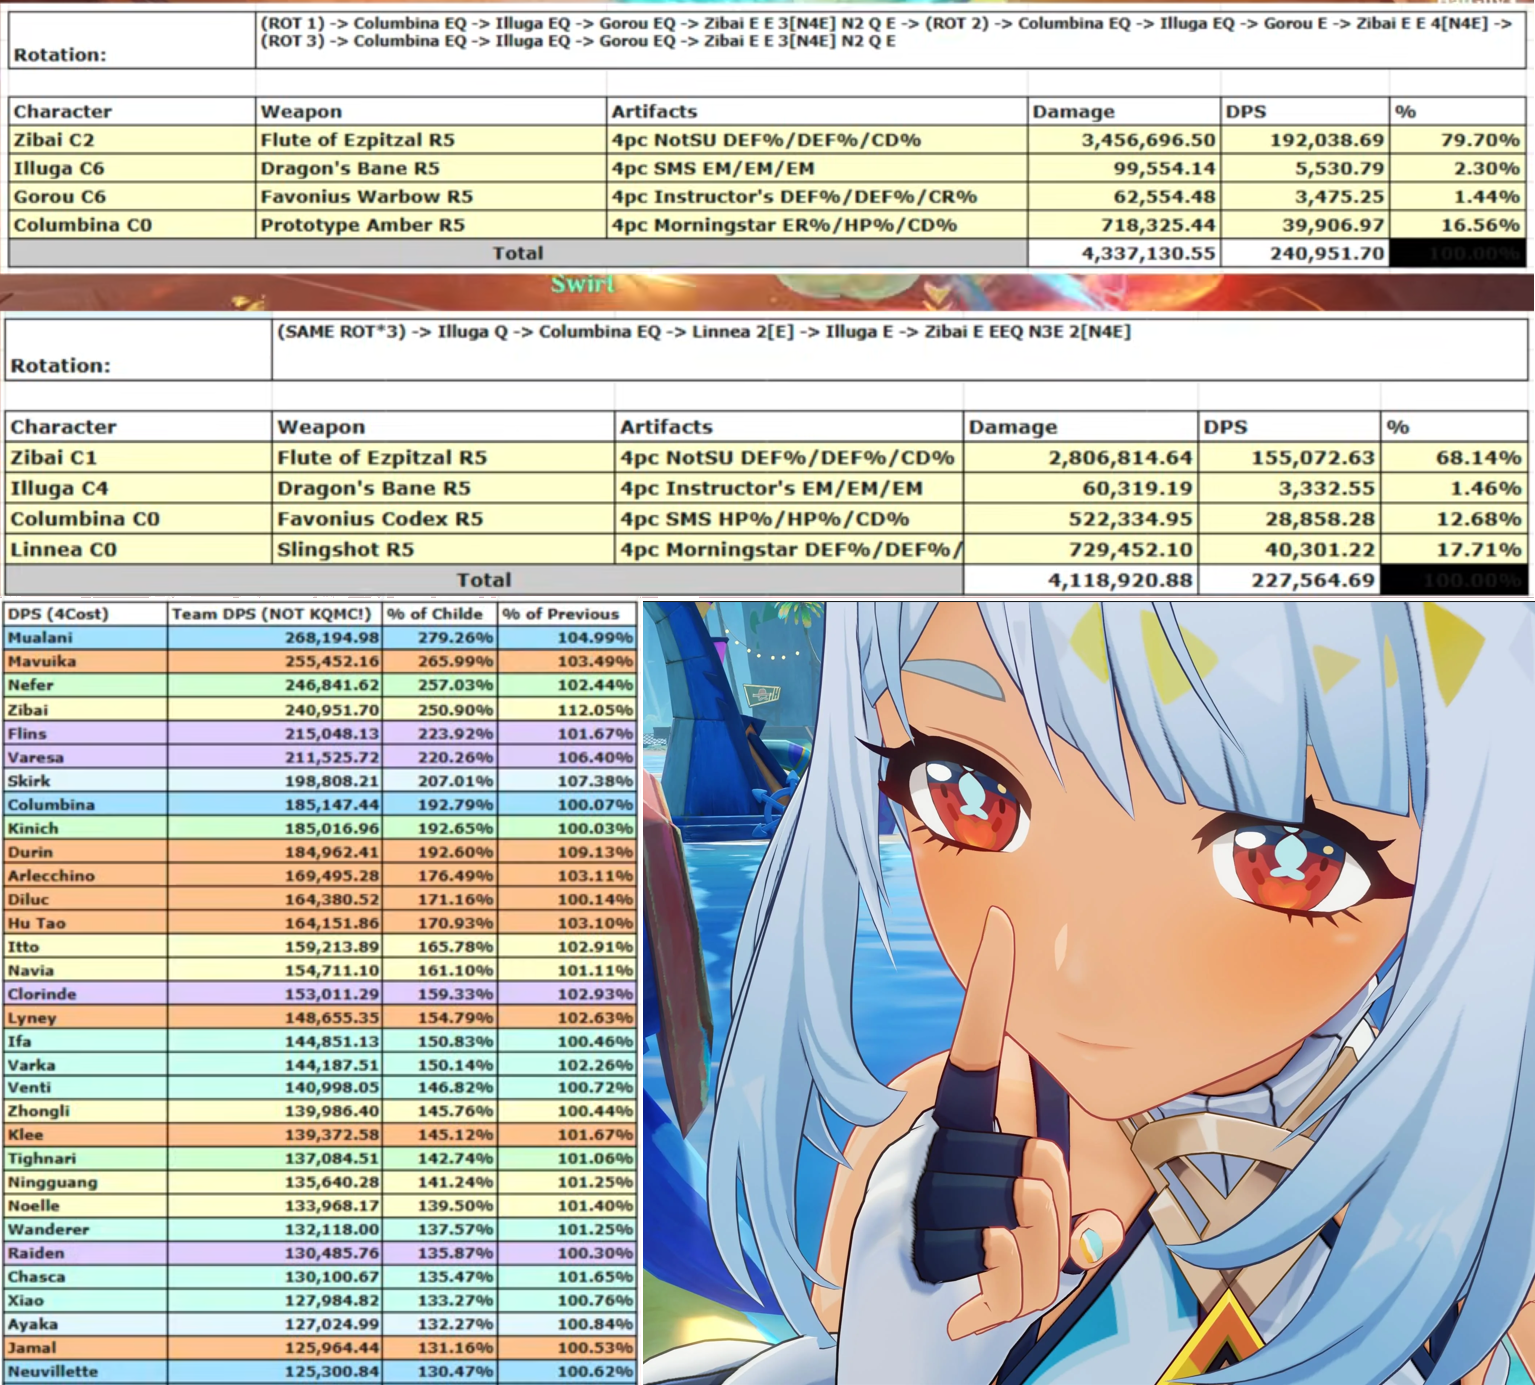
Task: Select the damage value "3,456,696.50"
Action: pos(1124,140)
